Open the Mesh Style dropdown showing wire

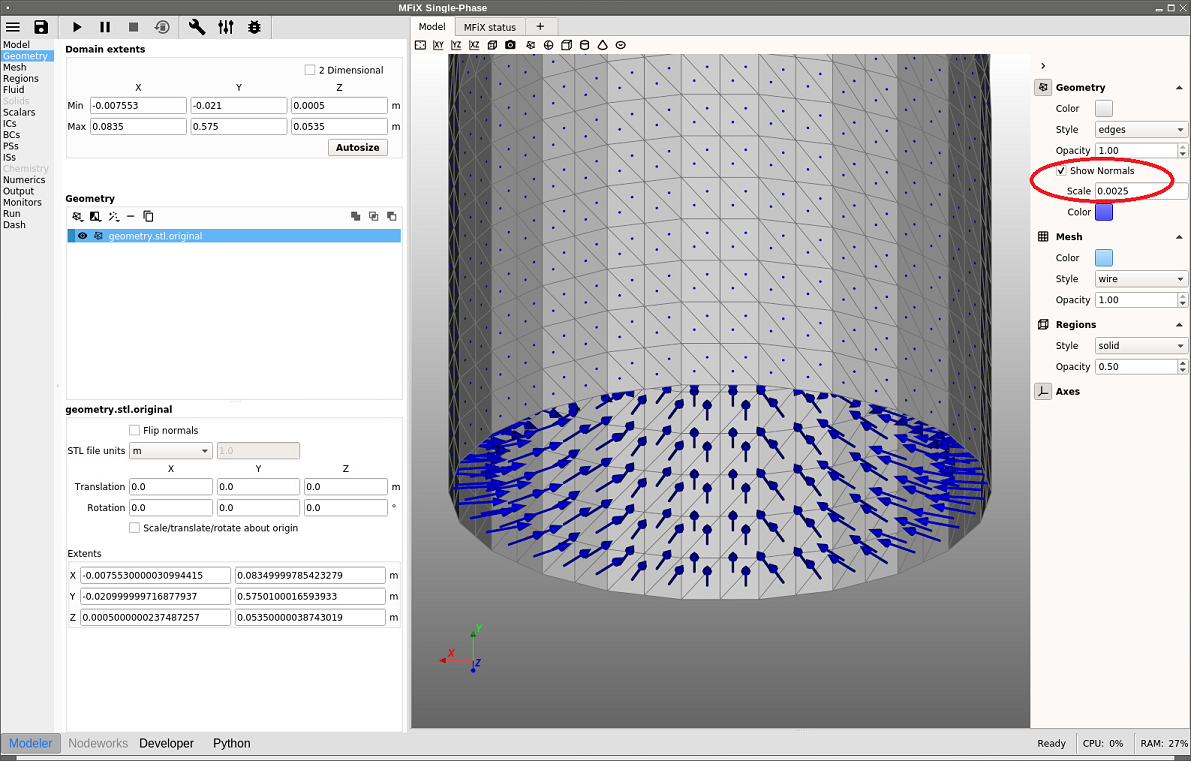click(1140, 278)
